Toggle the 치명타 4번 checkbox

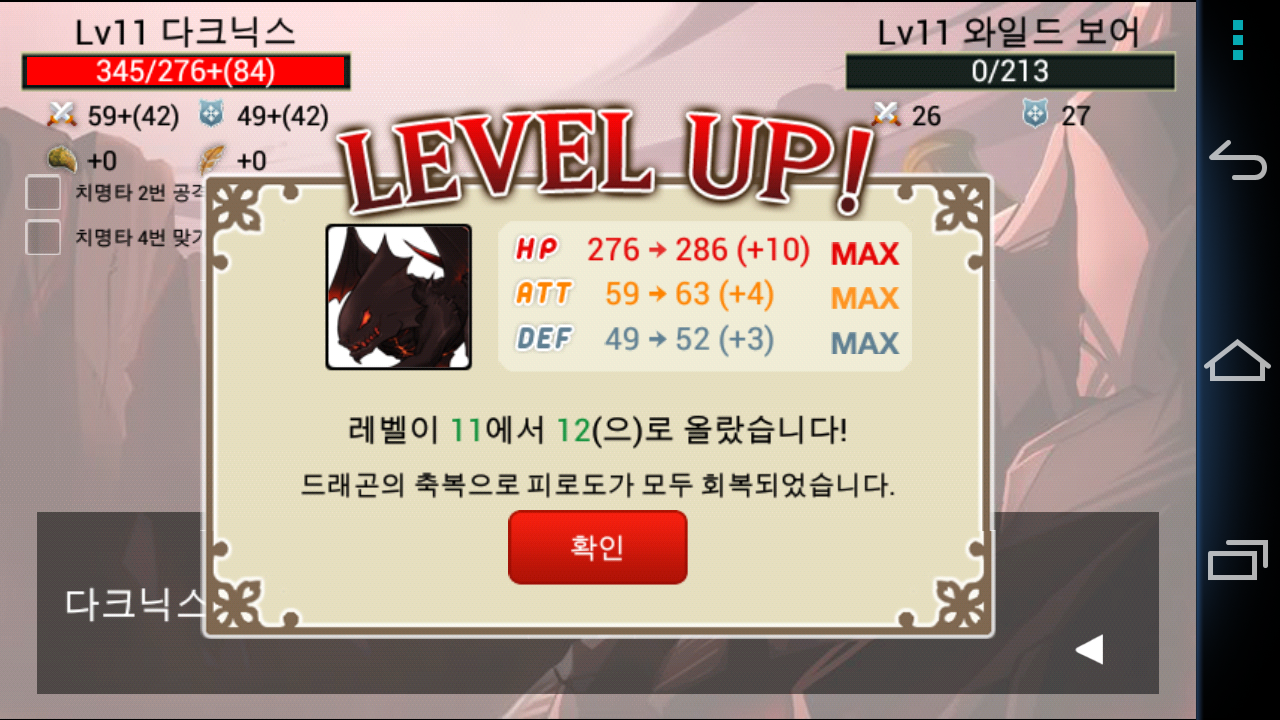(43, 238)
